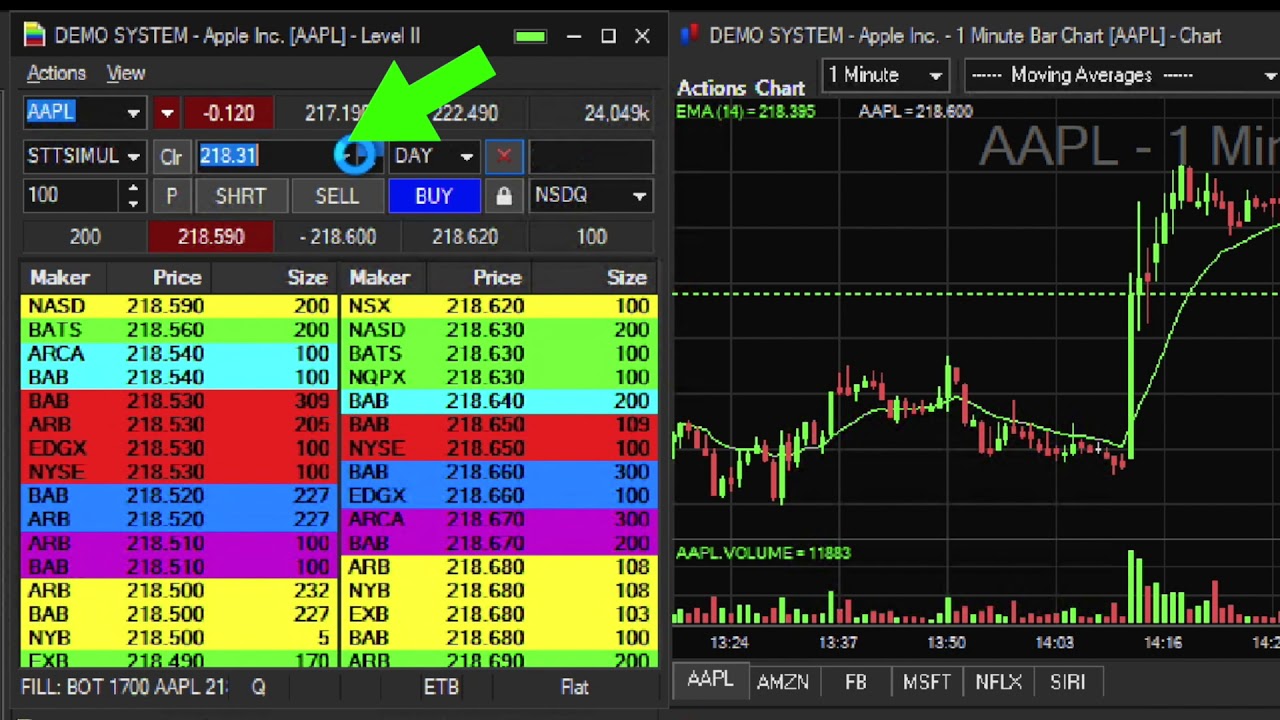Open the Chart menu in the chart window

point(780,88)
